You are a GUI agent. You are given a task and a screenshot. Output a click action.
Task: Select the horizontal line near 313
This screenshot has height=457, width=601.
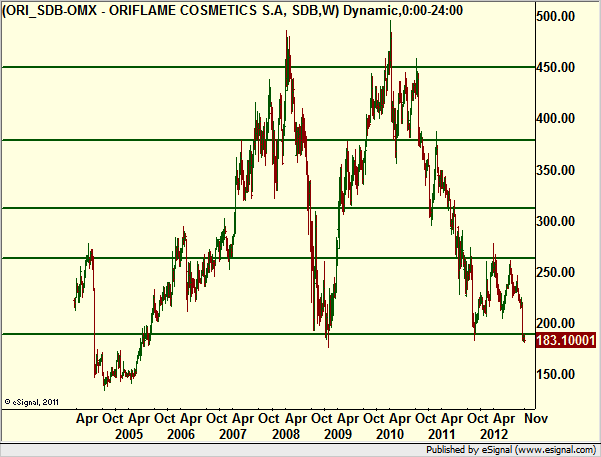click(268, 208)
